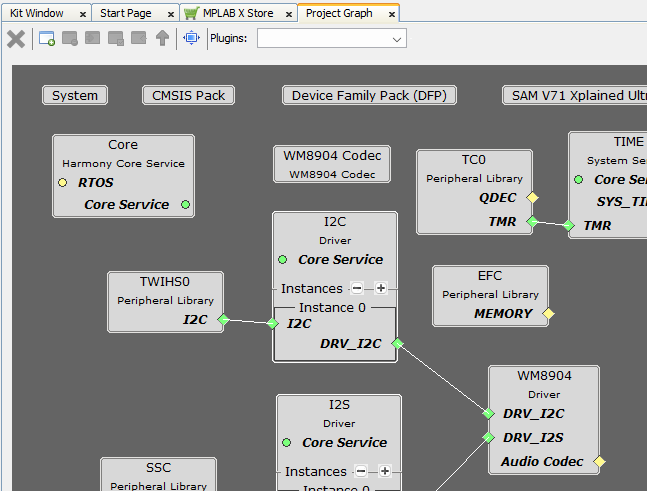647x491 pixels.
Task: Close the Project Graph tab
Action: (x=391, y=14)
